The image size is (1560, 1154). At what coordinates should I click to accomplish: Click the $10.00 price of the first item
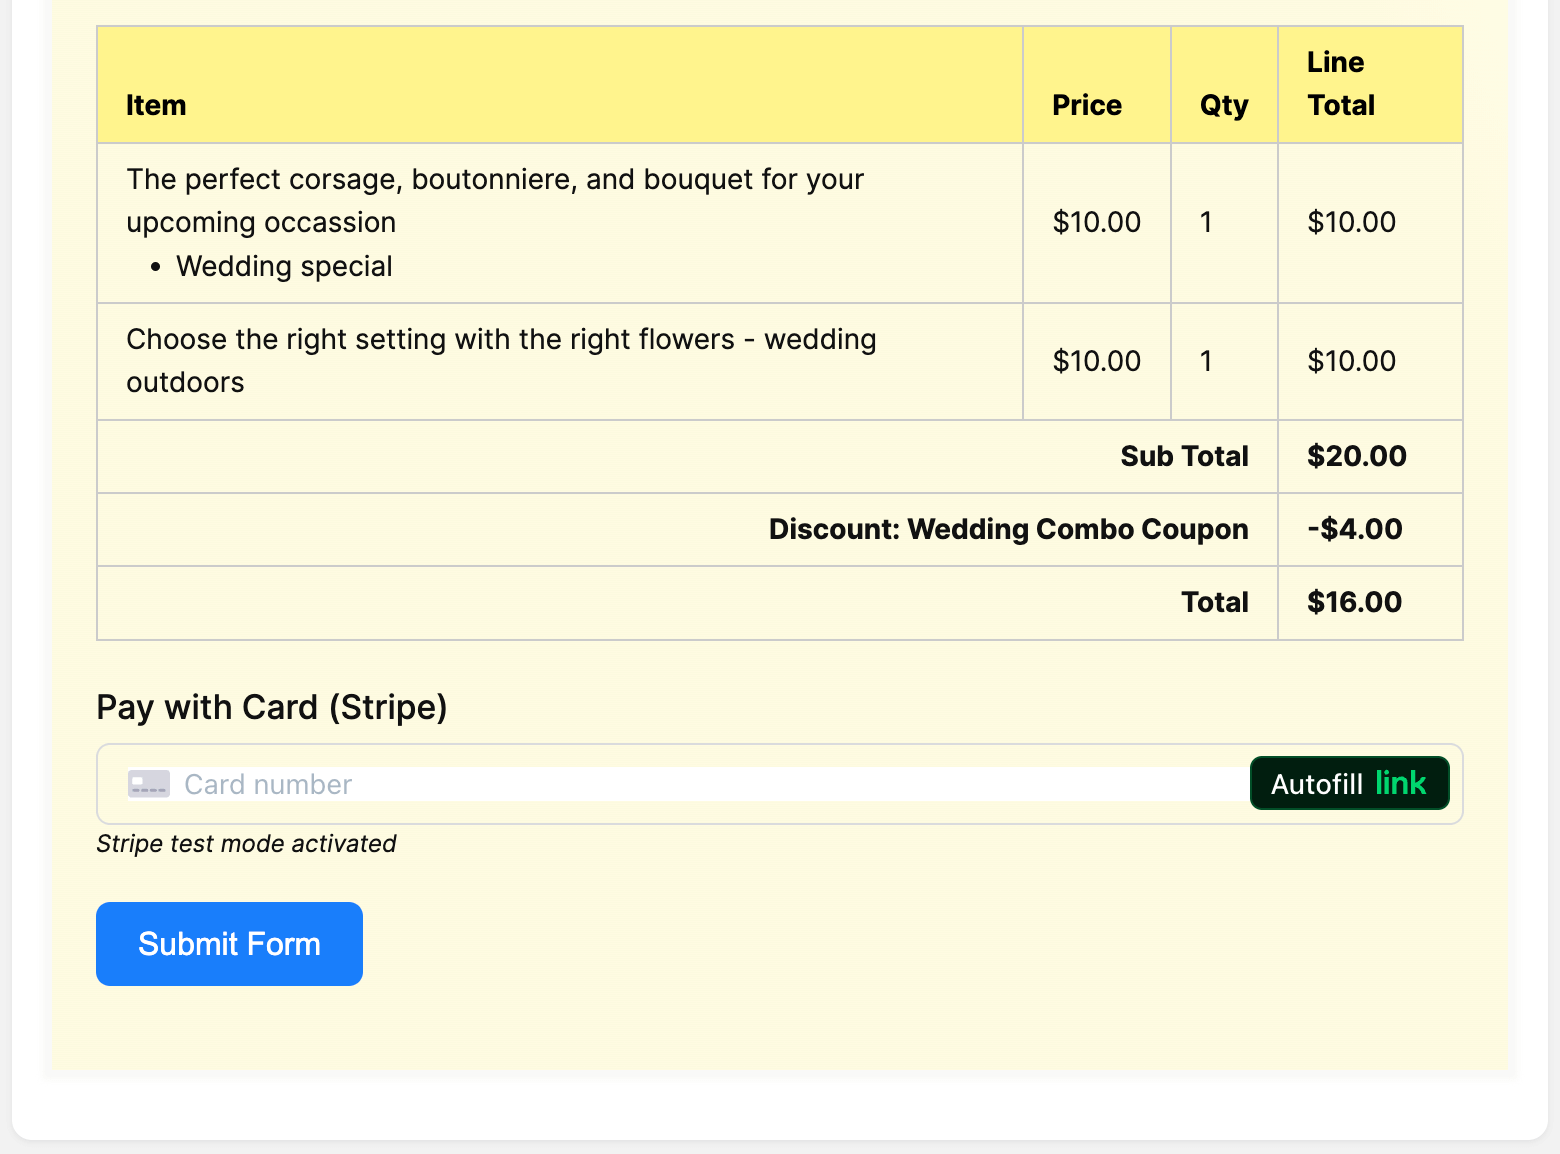click(x=1096, y=222)
